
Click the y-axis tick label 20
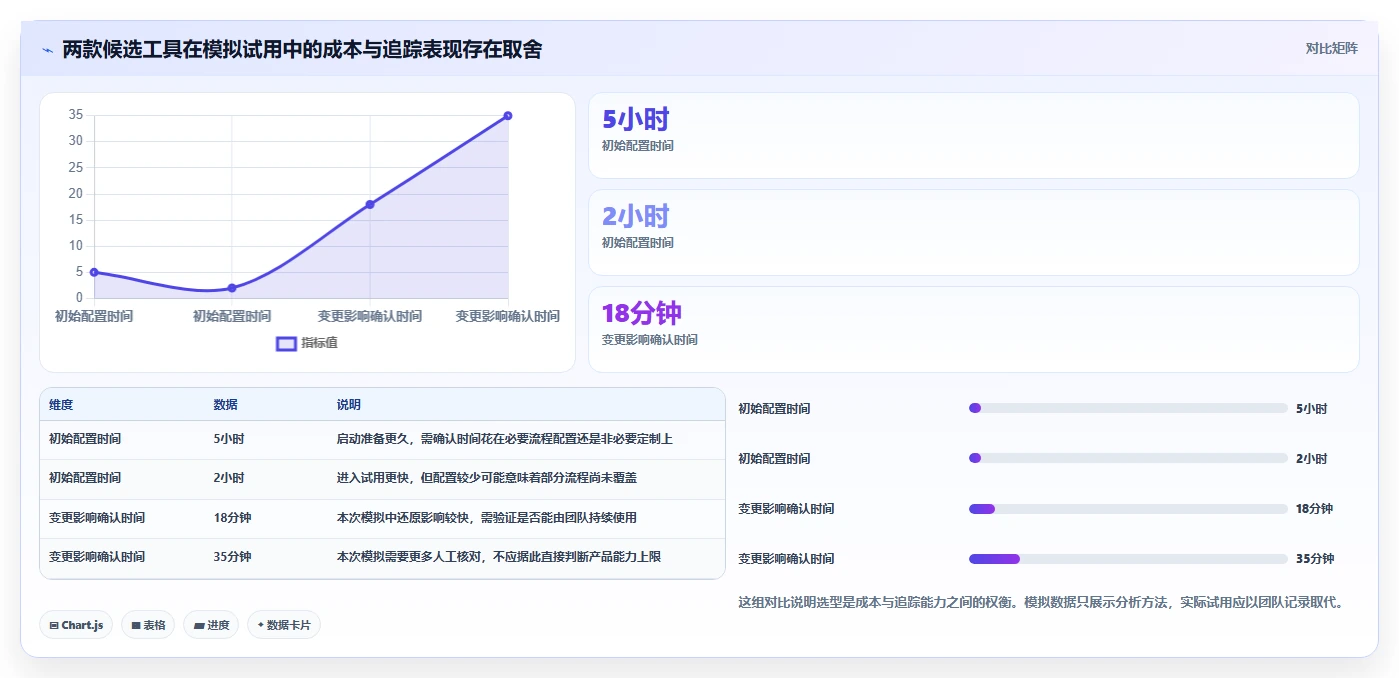pyautogui.click(x=76, y=193)
